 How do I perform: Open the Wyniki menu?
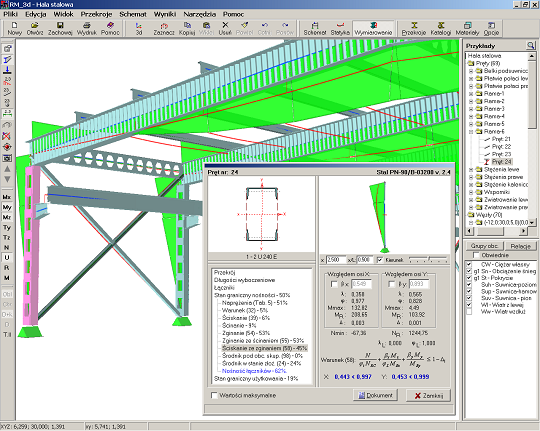point(165,14)
